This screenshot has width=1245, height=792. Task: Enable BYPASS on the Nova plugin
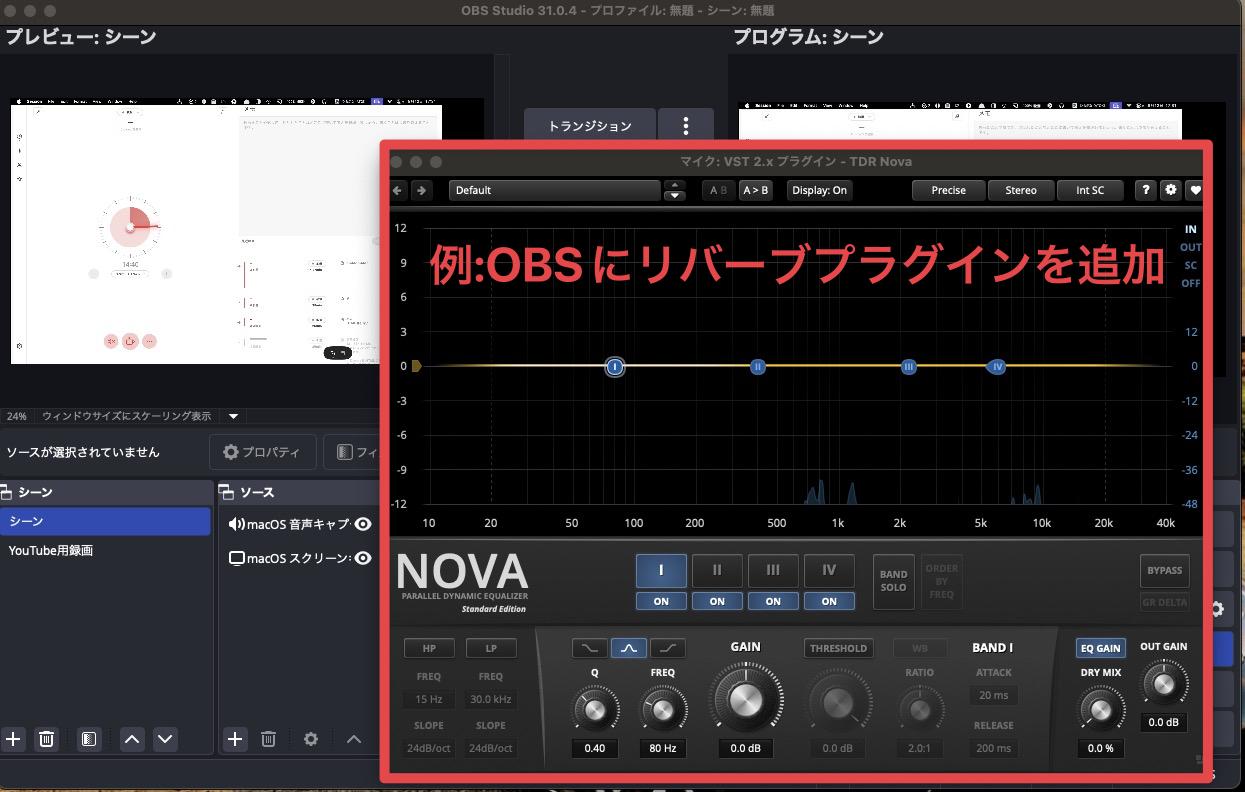tap(1164, 570)
